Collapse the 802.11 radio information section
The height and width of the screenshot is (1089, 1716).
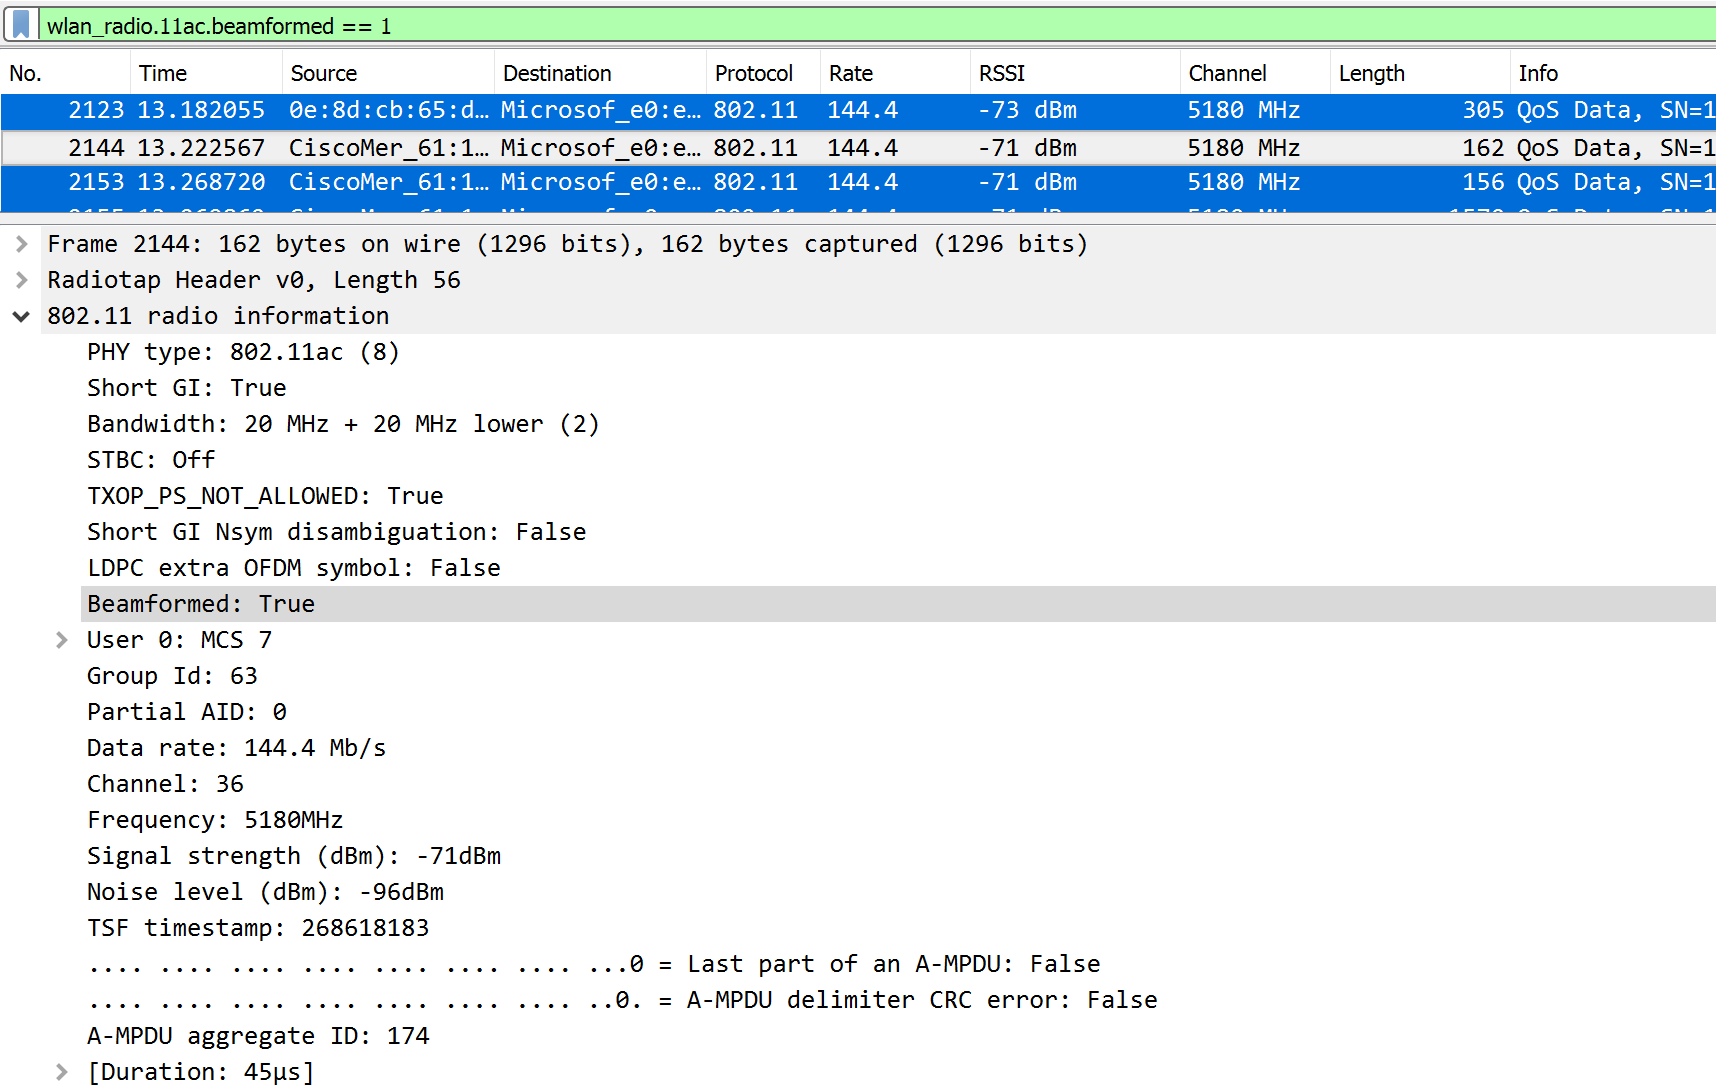click(21, 316)
